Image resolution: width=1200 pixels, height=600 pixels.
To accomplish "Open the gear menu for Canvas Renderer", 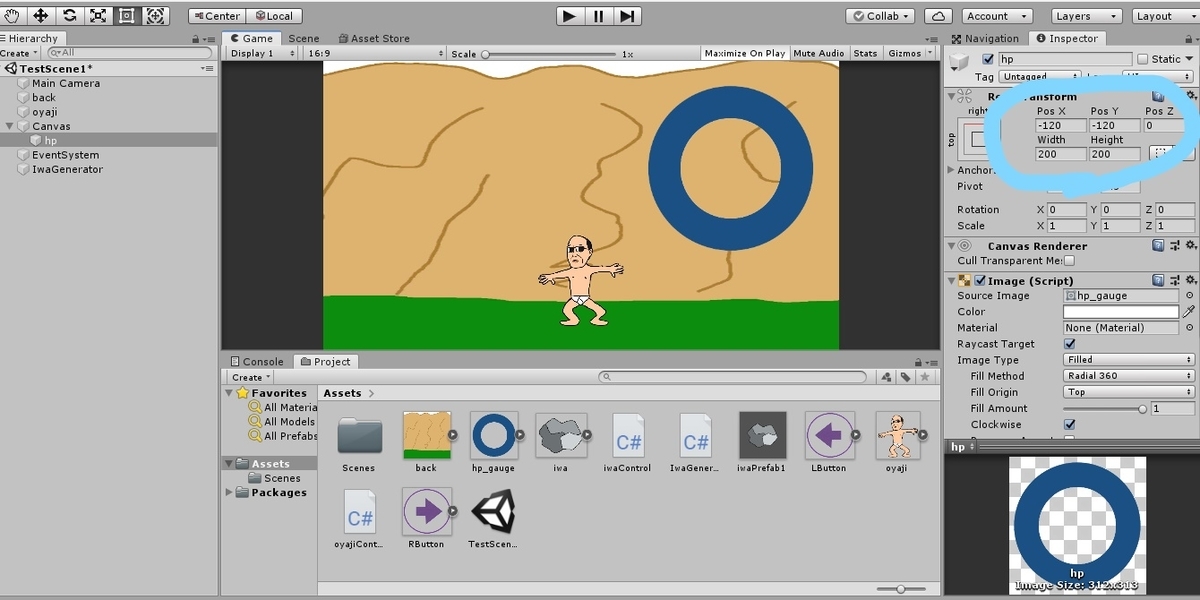I will pos(1189,245).
